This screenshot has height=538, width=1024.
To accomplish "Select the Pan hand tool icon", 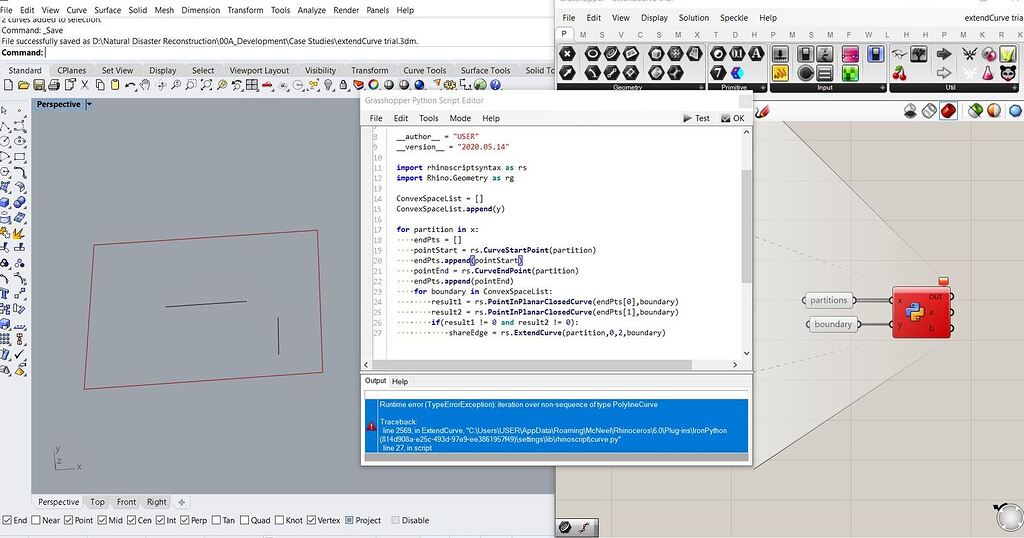I will tap(145, 85).
